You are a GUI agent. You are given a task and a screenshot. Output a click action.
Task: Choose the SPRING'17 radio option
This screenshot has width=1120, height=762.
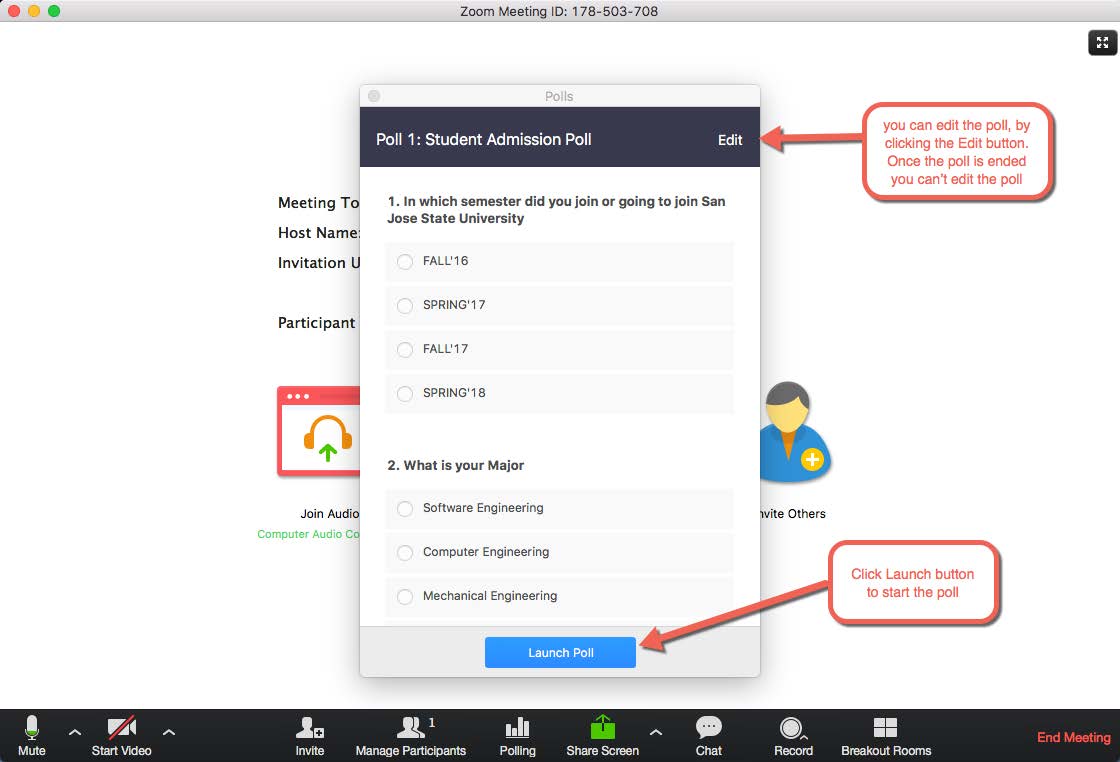coord(405,305)
